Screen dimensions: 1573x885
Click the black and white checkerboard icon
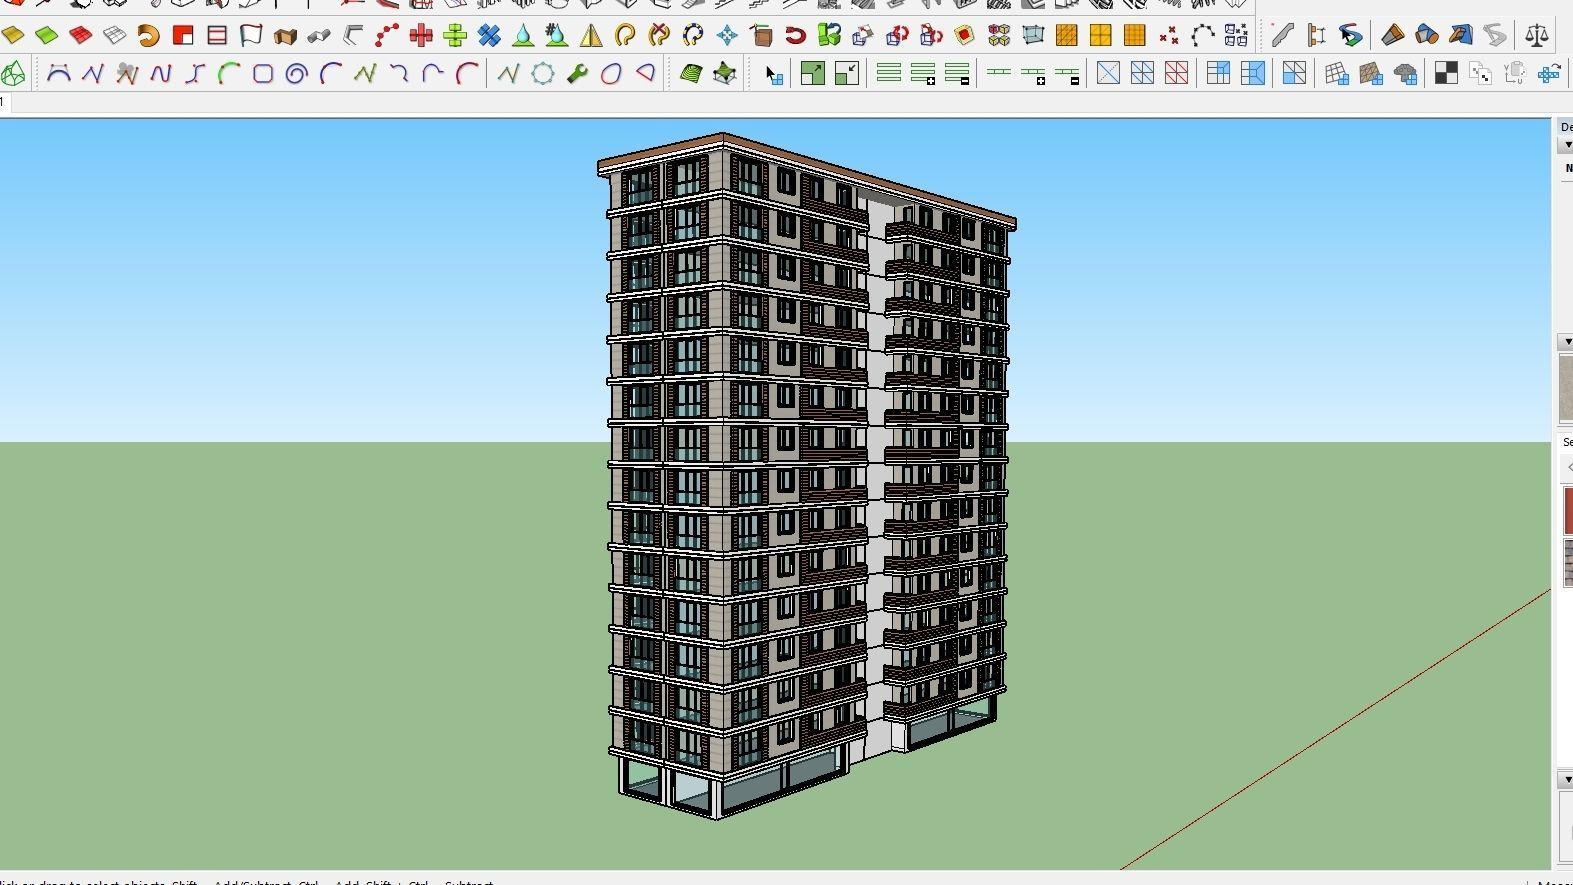coord(1446,73)
